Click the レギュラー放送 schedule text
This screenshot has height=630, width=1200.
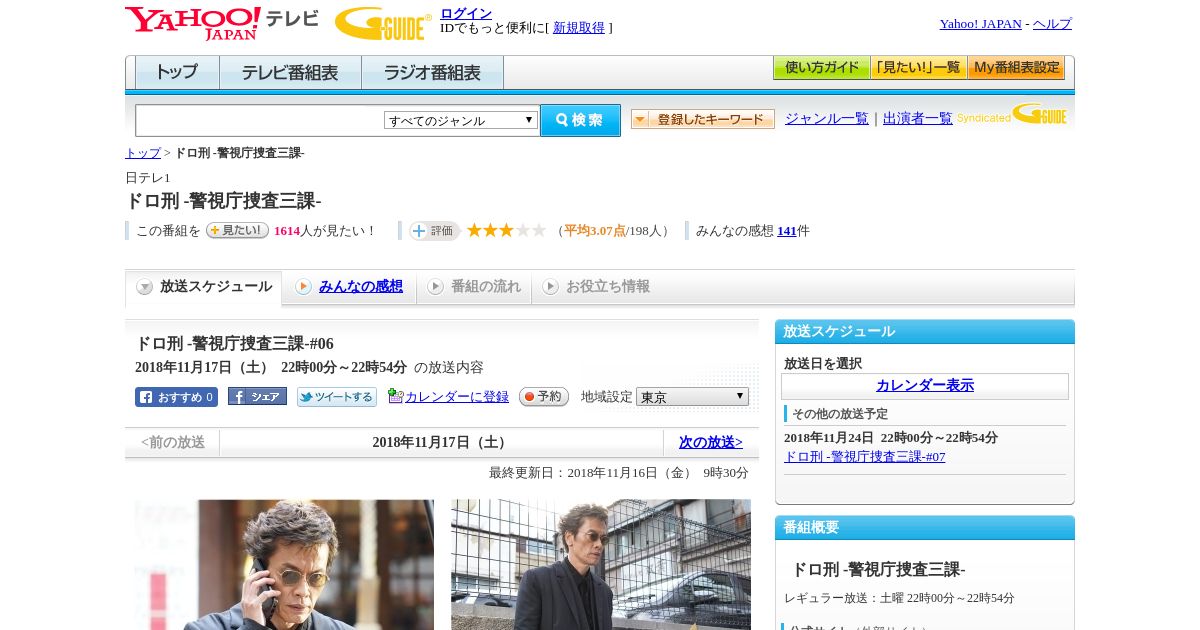(899, 598)
